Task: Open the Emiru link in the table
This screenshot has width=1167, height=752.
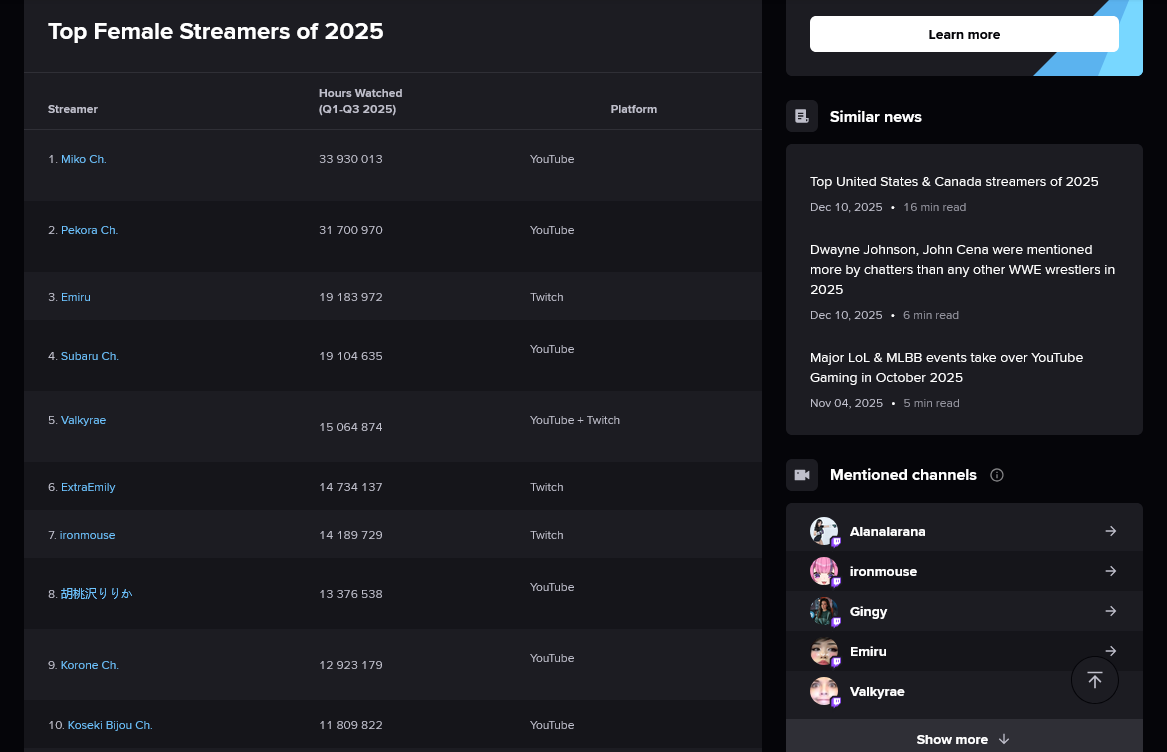Action: (76, 297)
